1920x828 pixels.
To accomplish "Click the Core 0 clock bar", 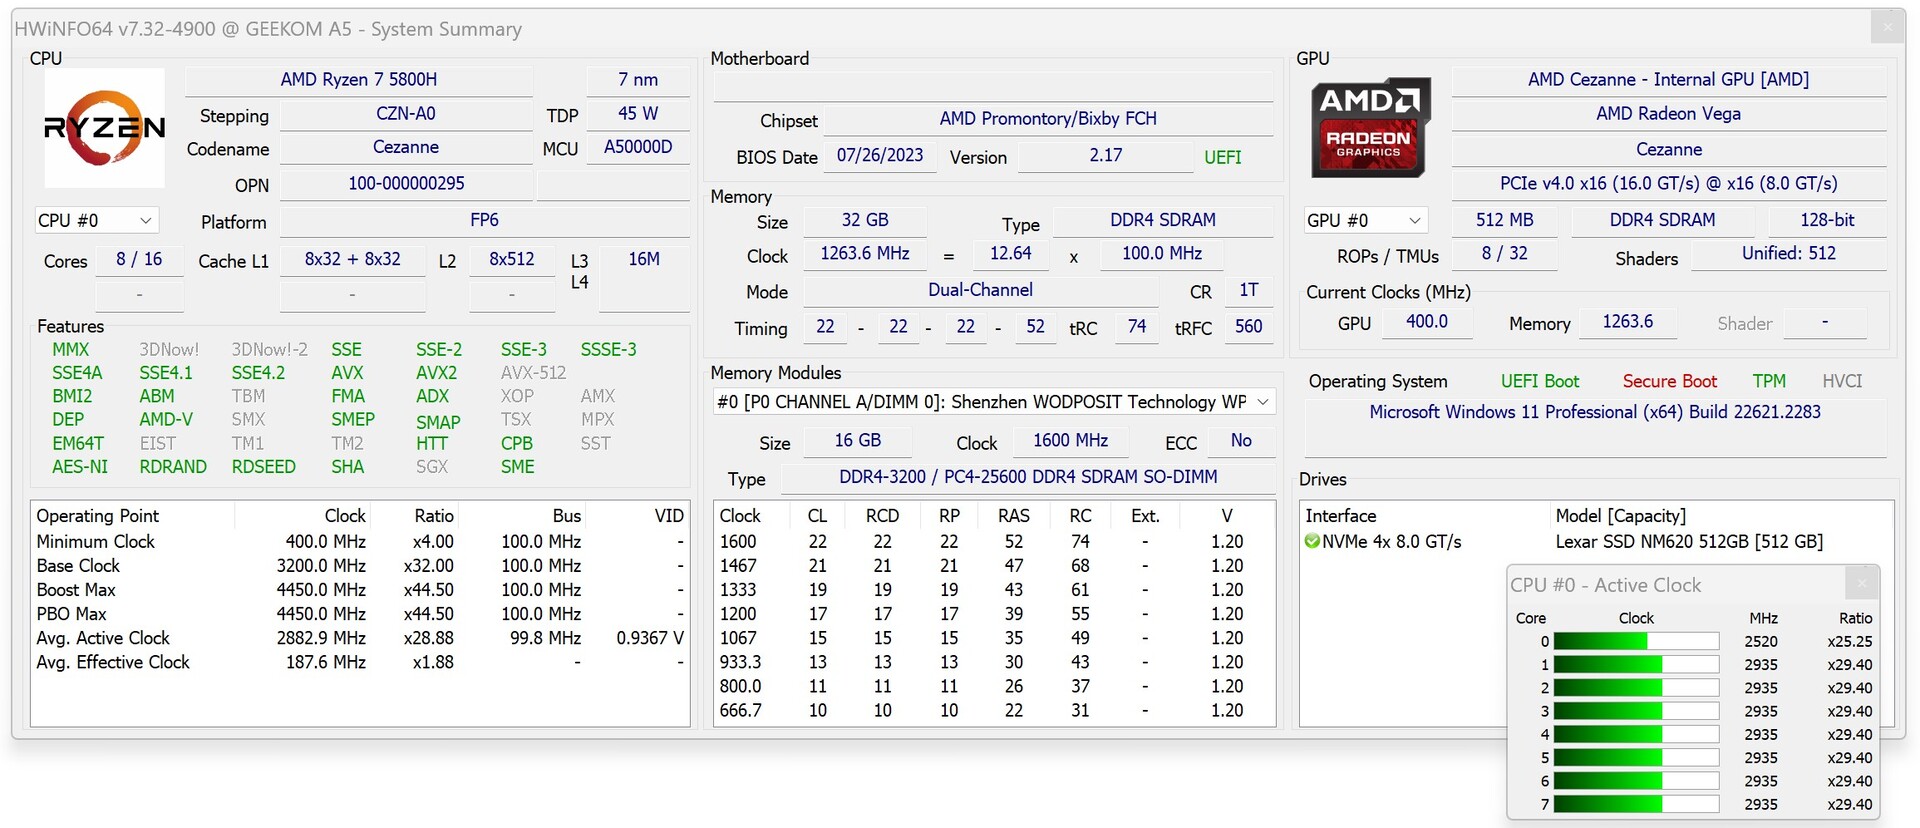I will coord(1635,642).
